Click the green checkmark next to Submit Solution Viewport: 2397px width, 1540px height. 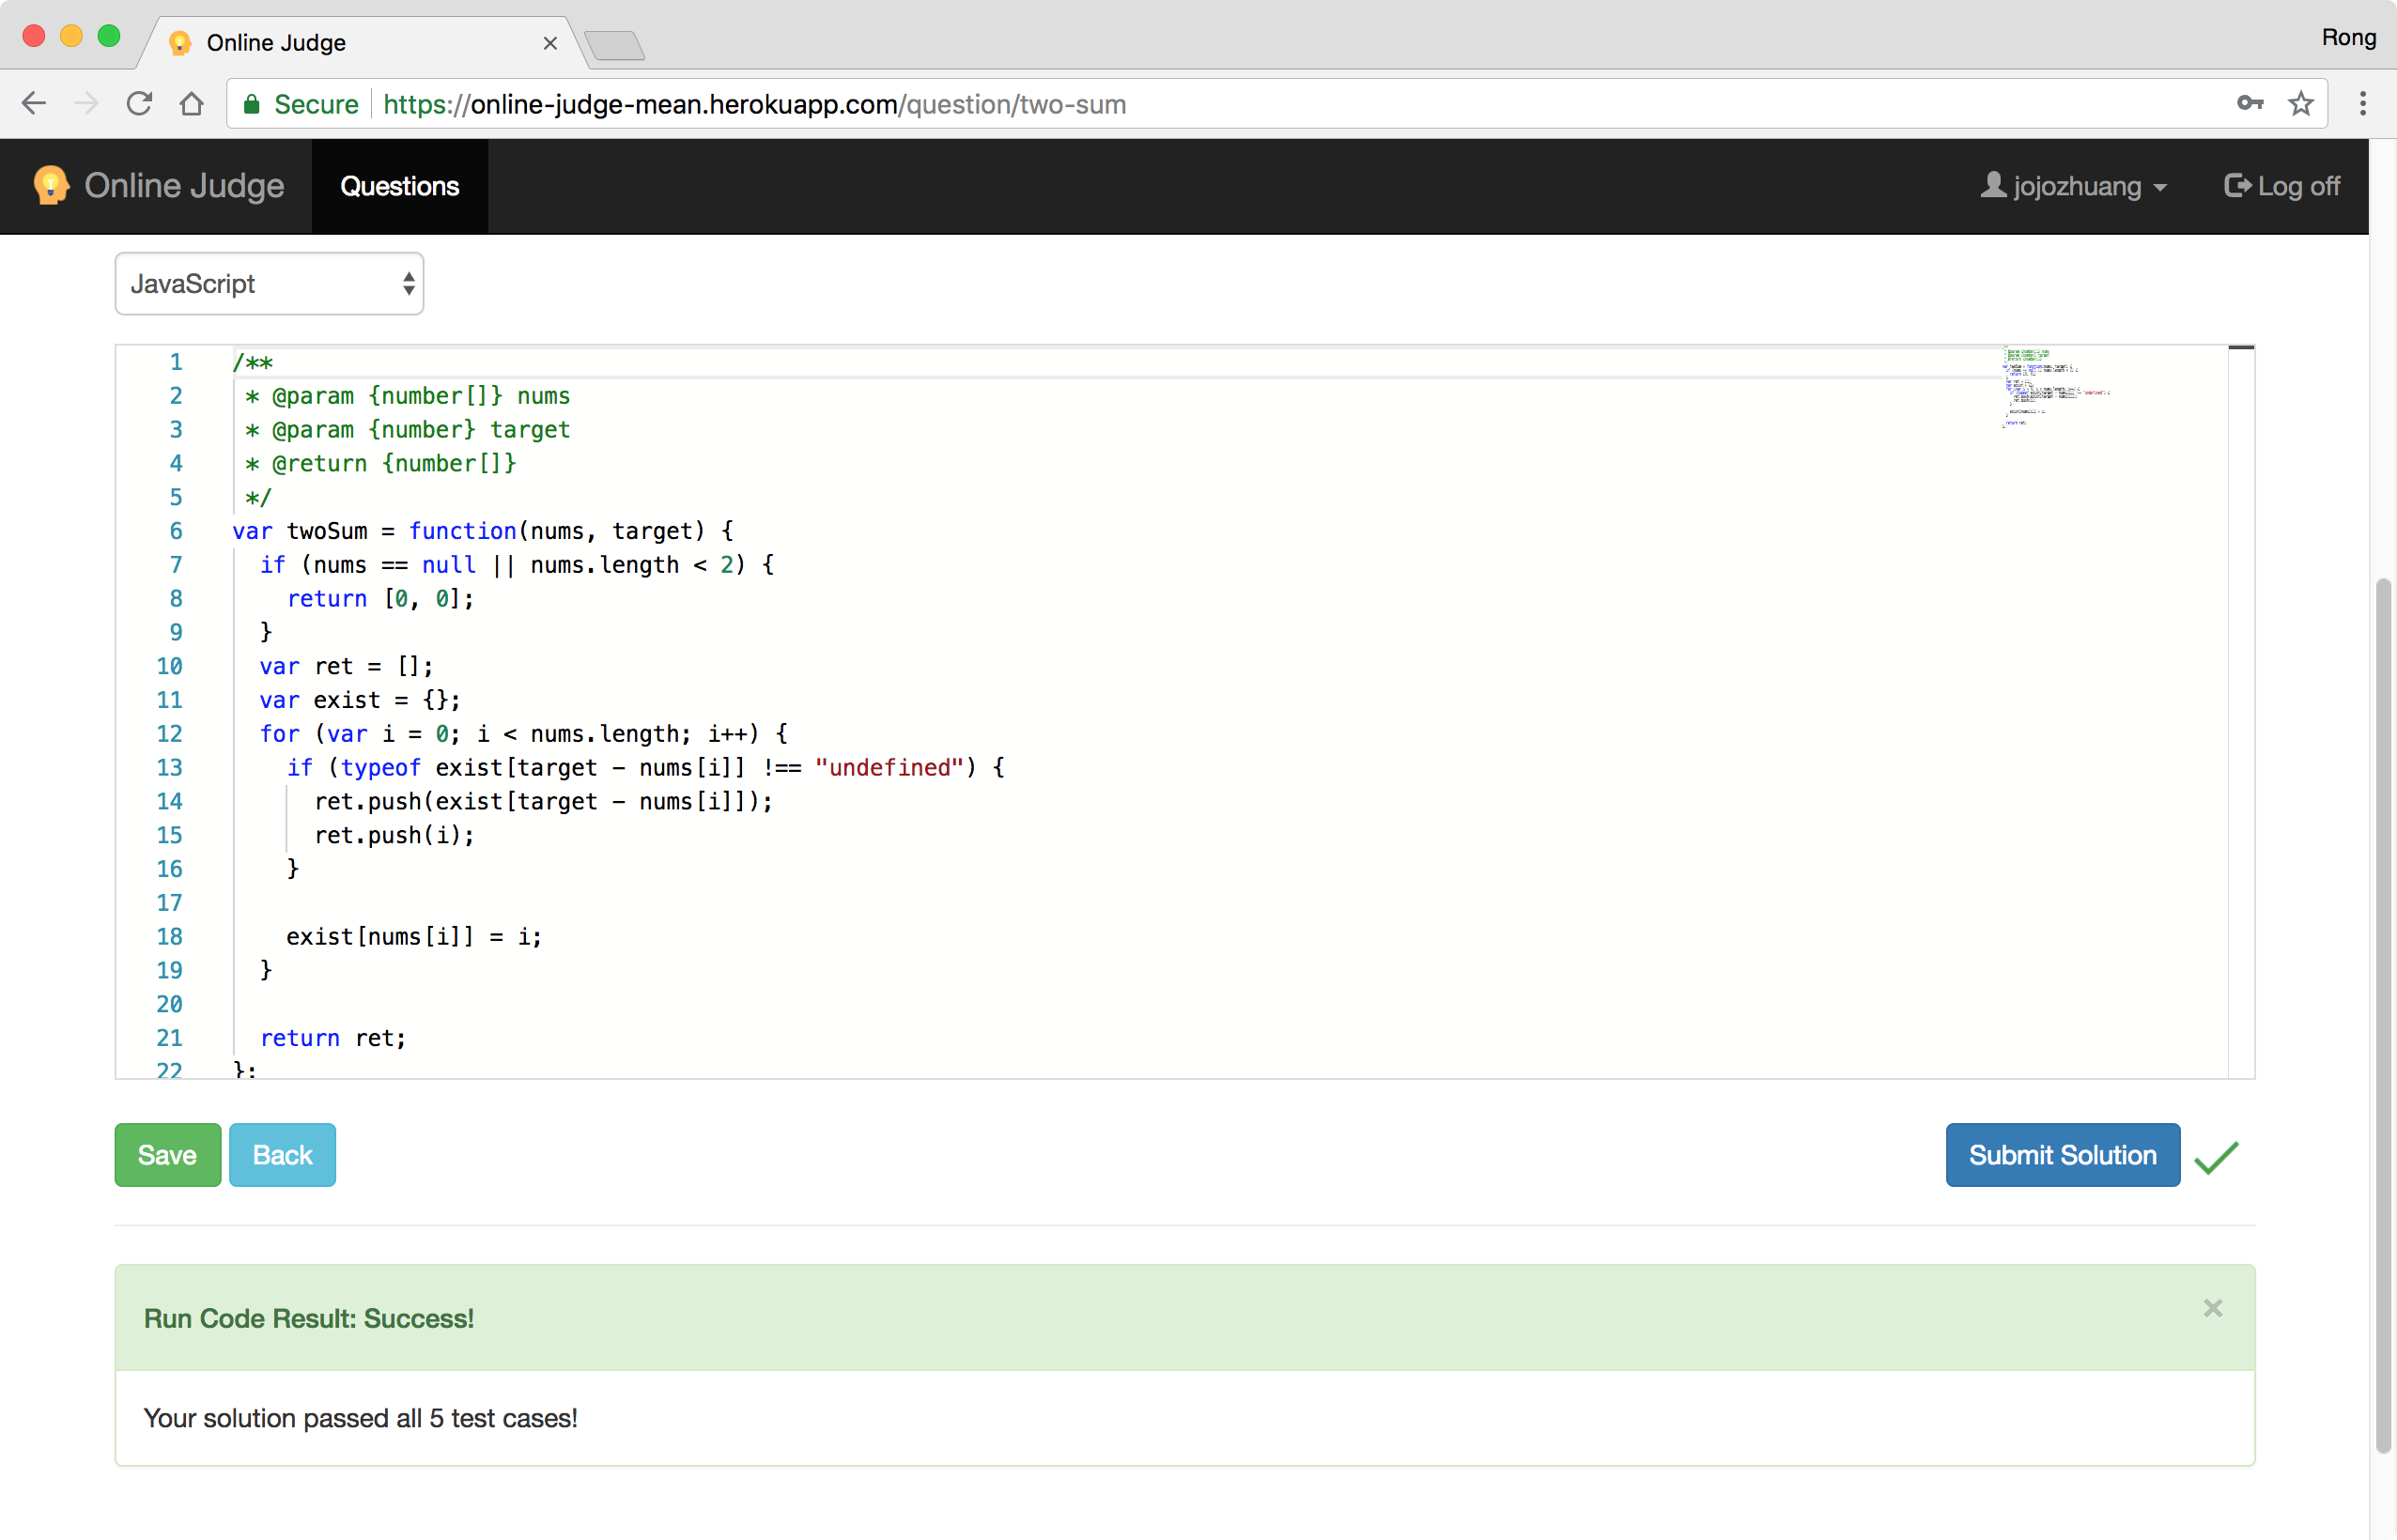pos(2216,1157)
